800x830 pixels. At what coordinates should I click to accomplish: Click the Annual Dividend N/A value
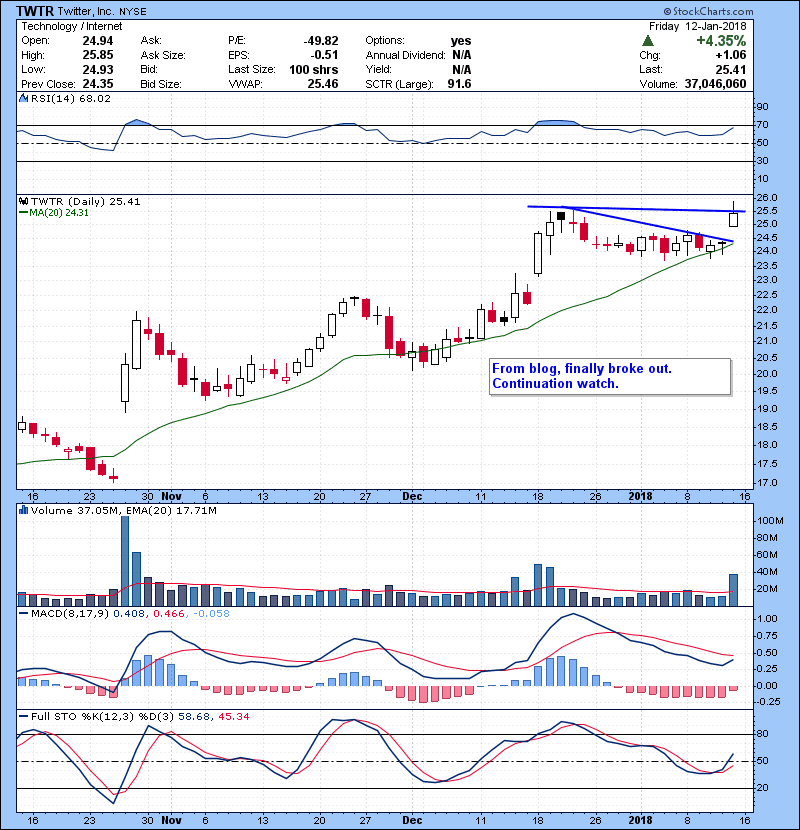coord(462,55)
